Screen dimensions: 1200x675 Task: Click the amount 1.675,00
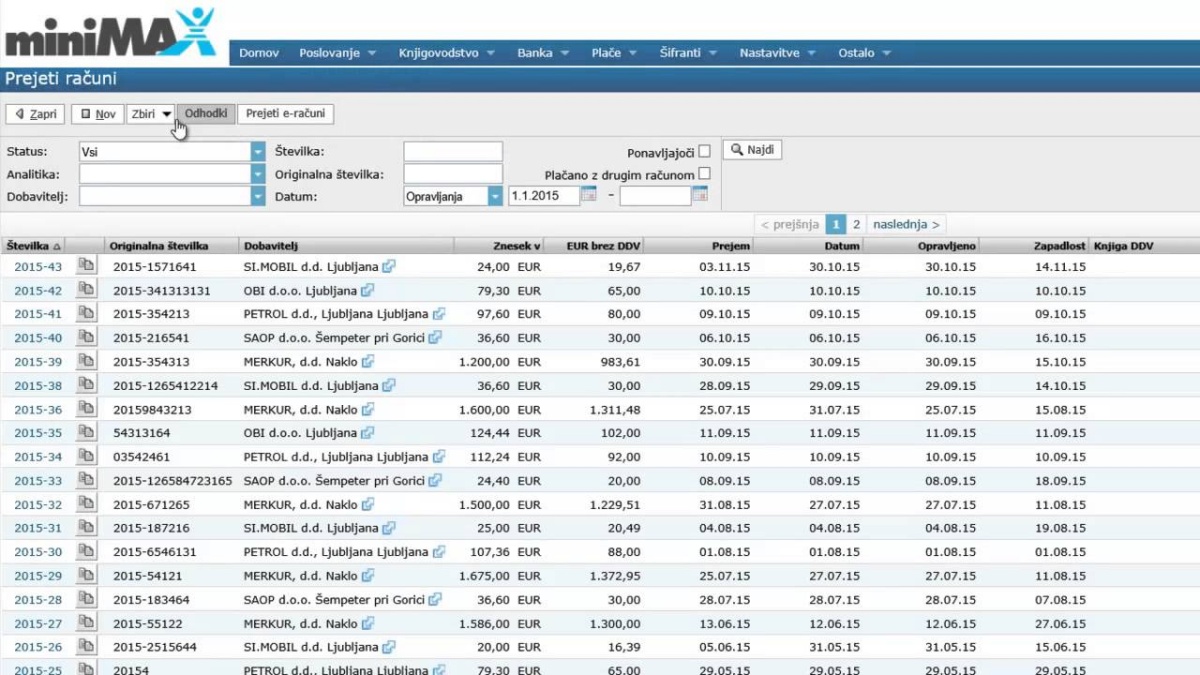[484, 576]
